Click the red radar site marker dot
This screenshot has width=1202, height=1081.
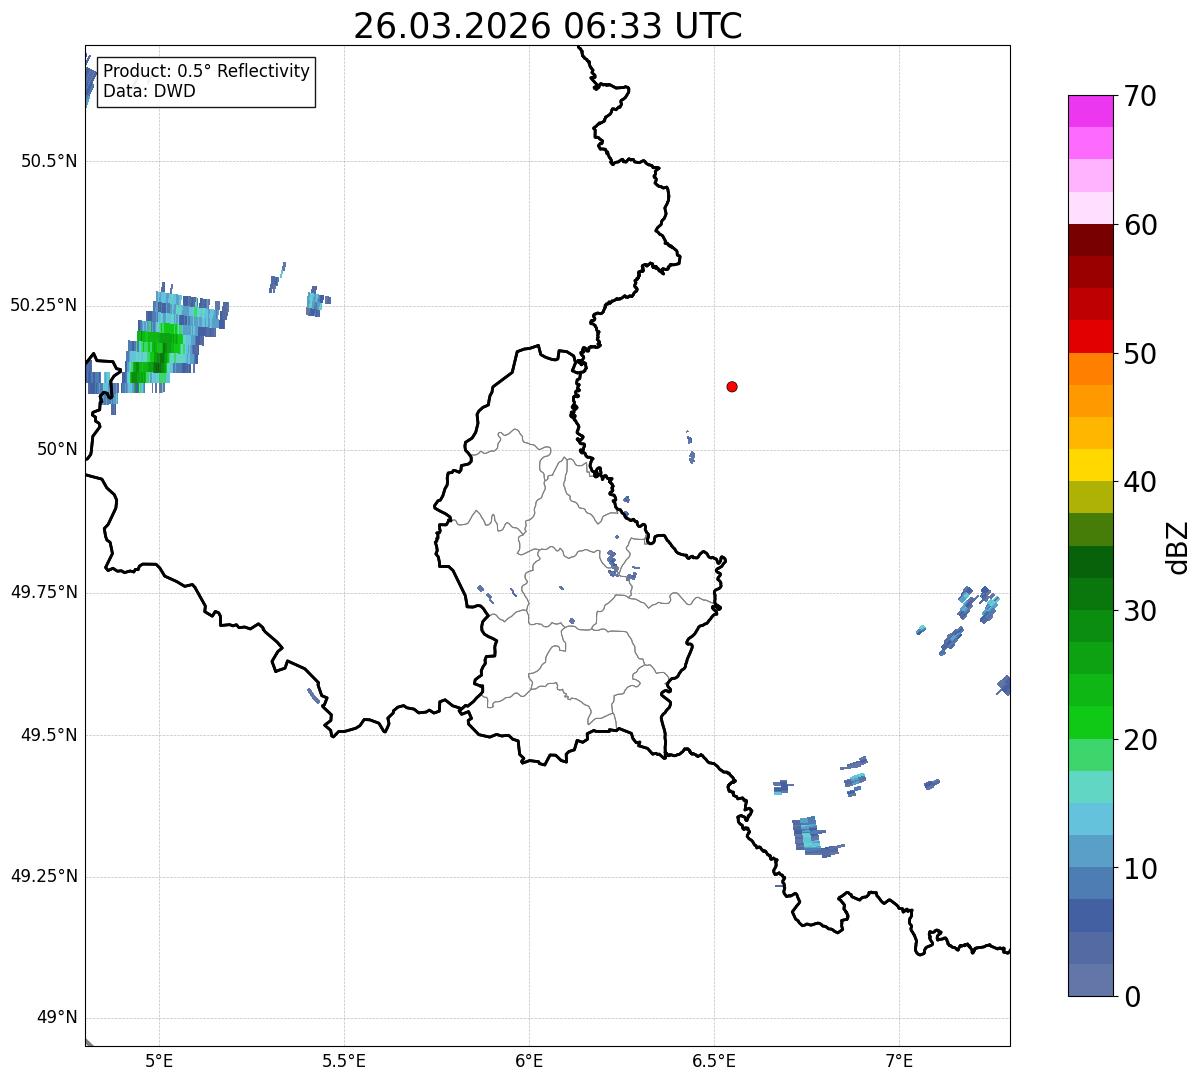pyautogui.click(x=732, y=387)
